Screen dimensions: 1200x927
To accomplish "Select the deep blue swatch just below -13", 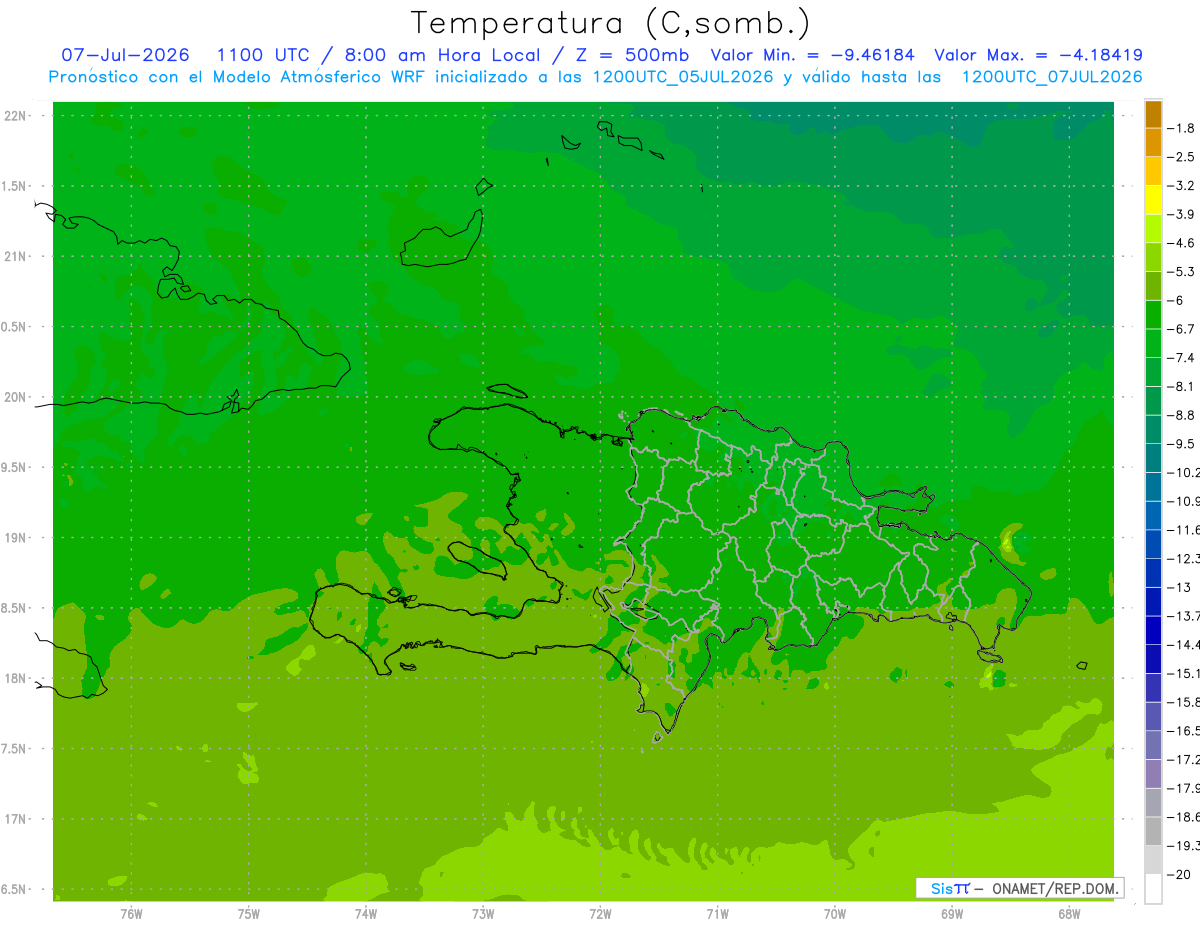I will [1153, 601].
